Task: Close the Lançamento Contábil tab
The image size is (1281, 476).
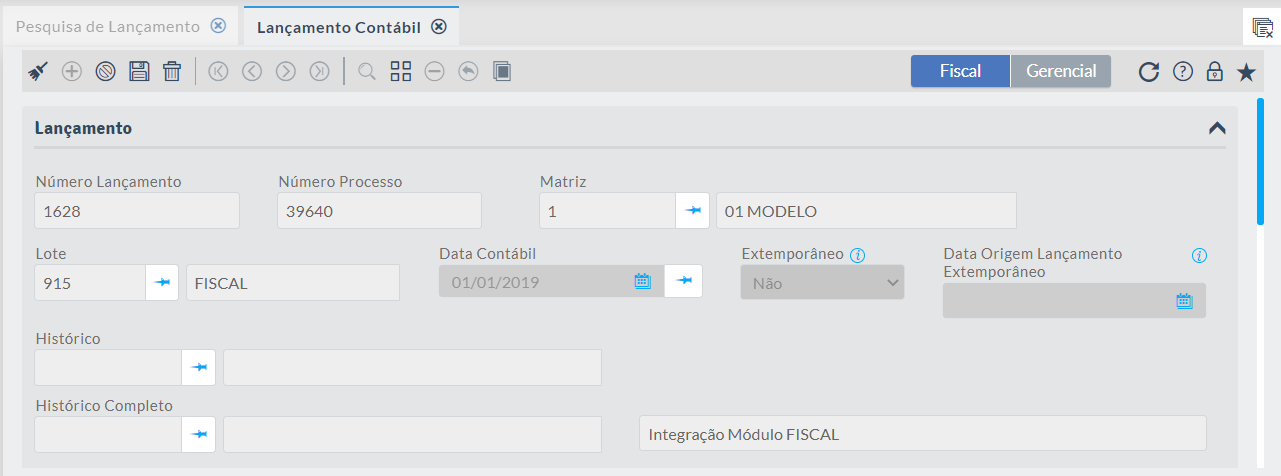Action: tap(438, 27)
